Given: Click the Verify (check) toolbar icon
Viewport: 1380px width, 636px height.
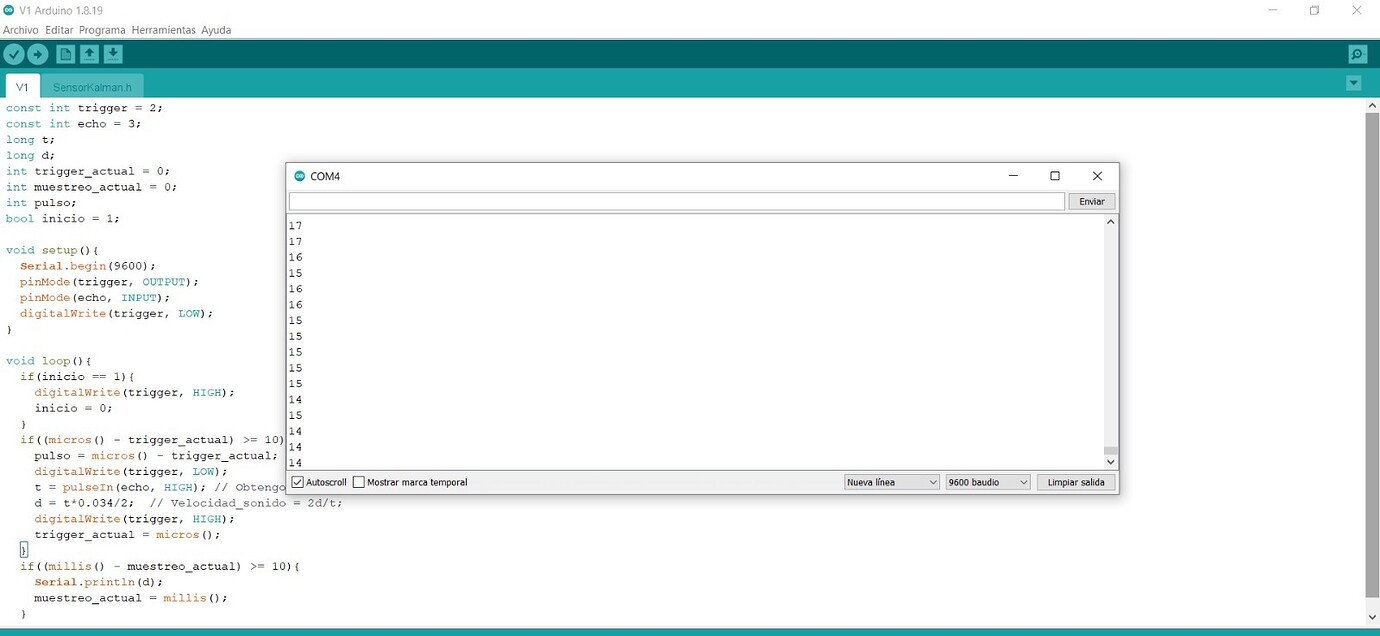Looking at the screenshot, I should [x=14, y=54].
